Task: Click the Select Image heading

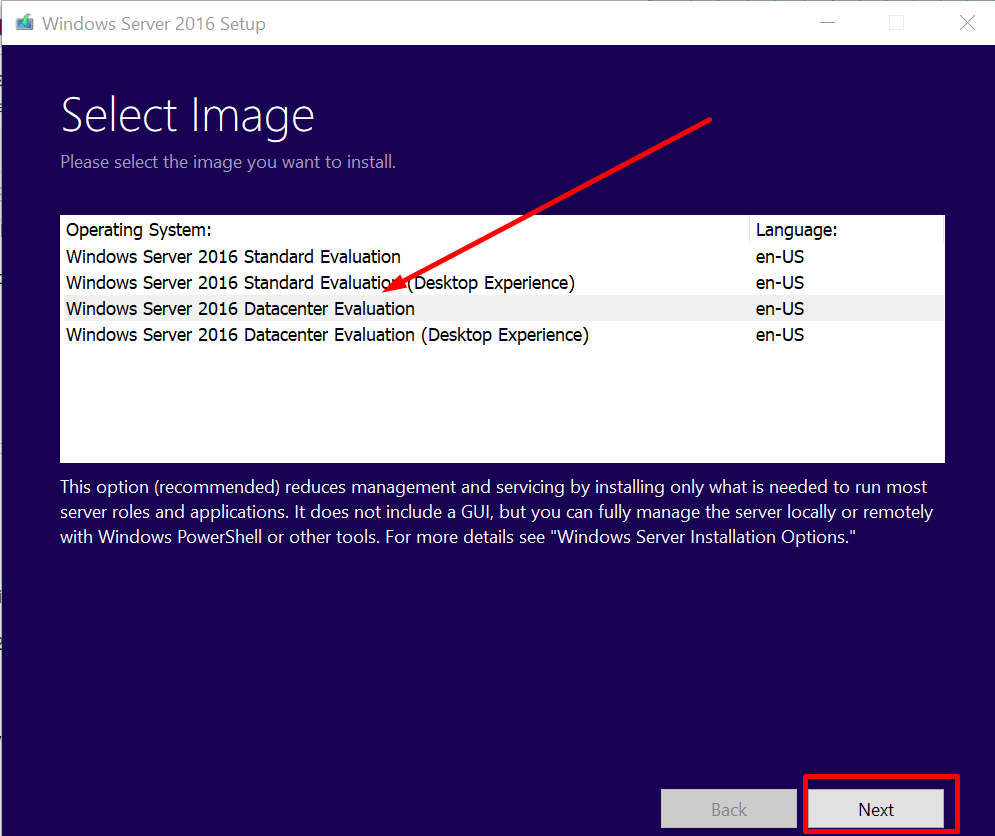Action: tap(187, 114)
